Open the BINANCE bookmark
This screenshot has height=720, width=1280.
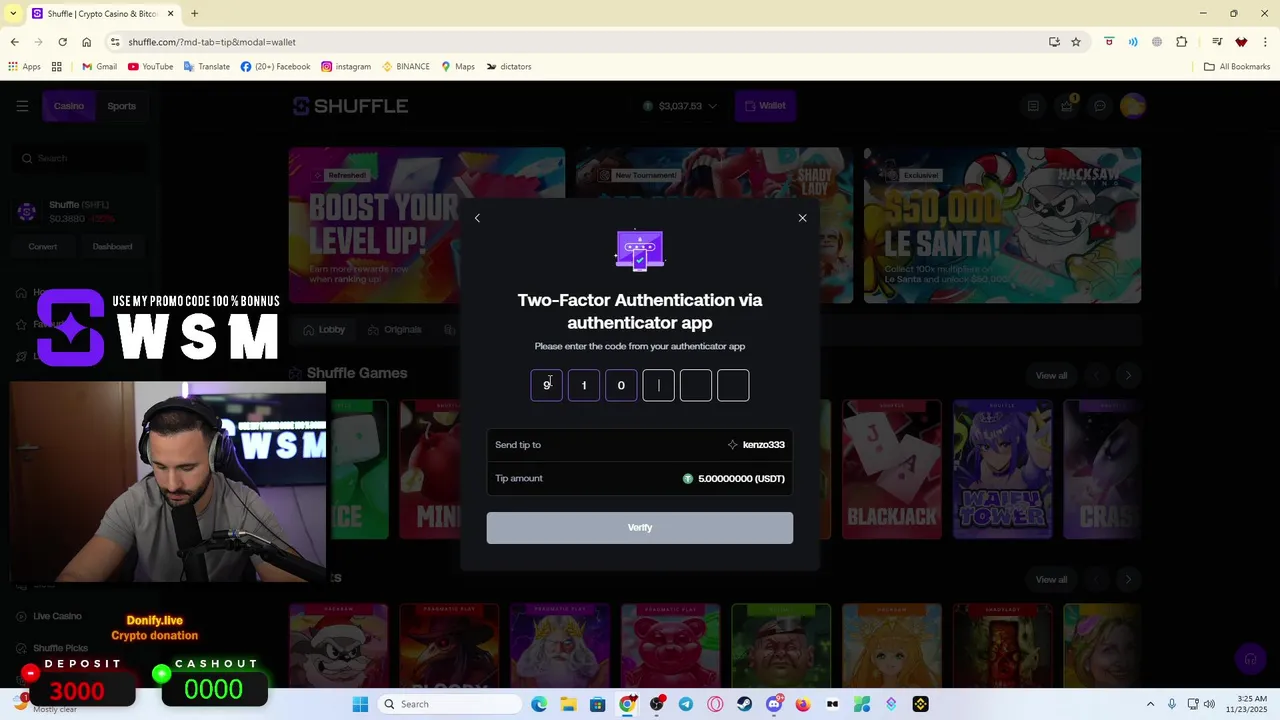406,67
